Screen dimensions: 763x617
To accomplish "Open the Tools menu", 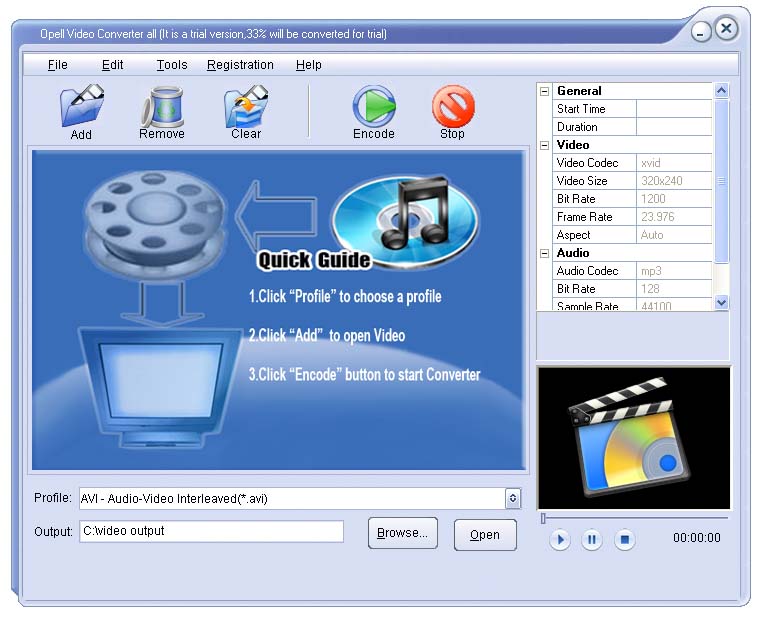I will tap(172, 65).
